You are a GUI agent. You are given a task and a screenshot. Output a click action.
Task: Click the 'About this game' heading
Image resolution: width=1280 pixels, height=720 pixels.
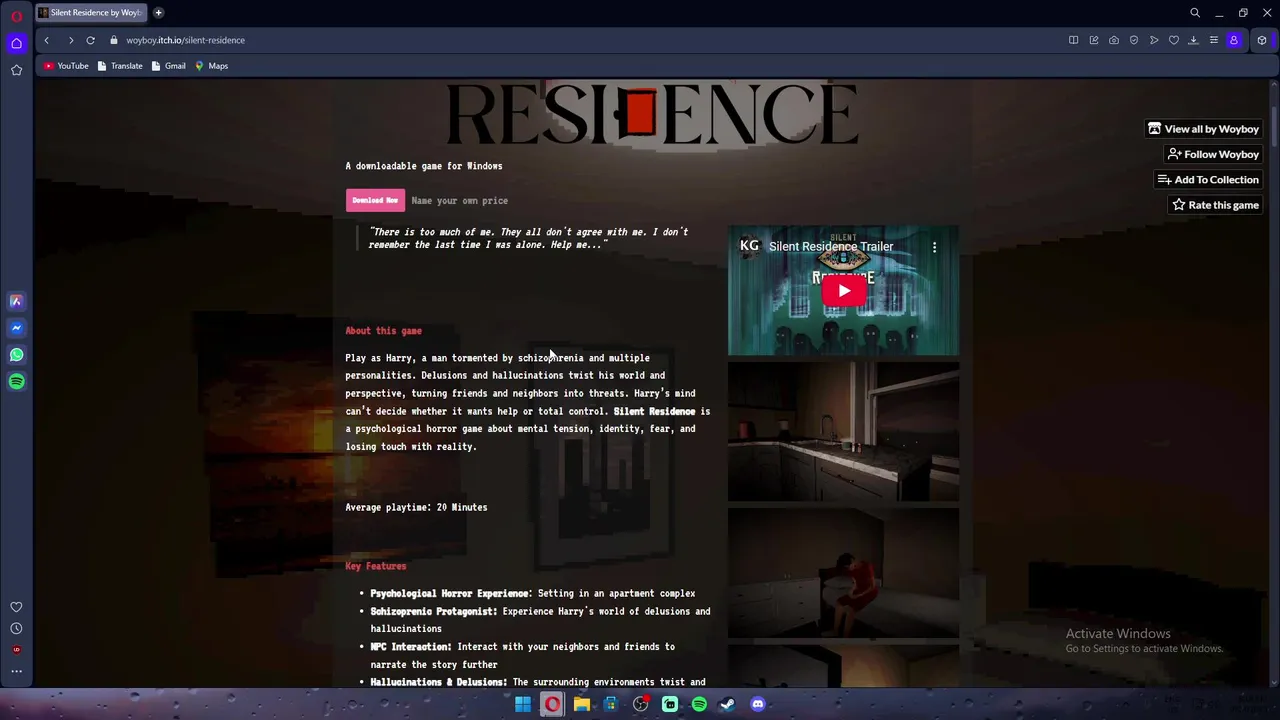[x=383, y=330]
